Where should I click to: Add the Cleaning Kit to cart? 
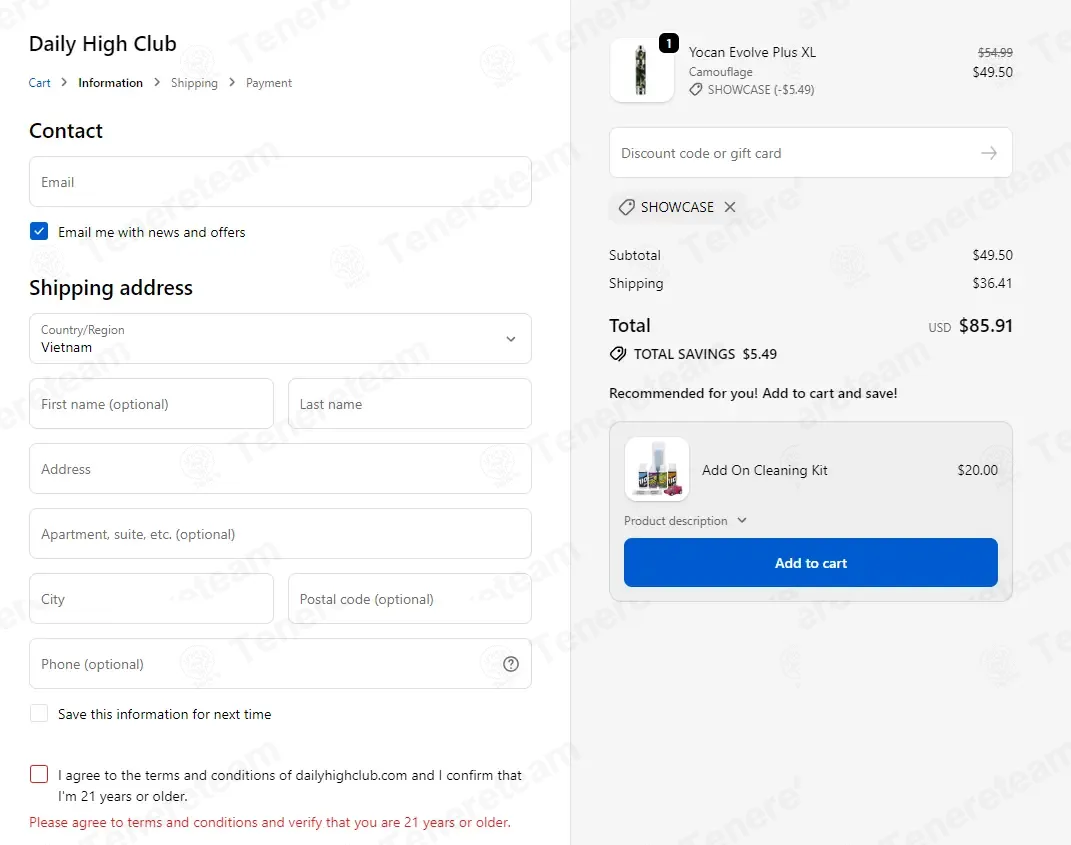pyautogui.click(x=810, y=563)
